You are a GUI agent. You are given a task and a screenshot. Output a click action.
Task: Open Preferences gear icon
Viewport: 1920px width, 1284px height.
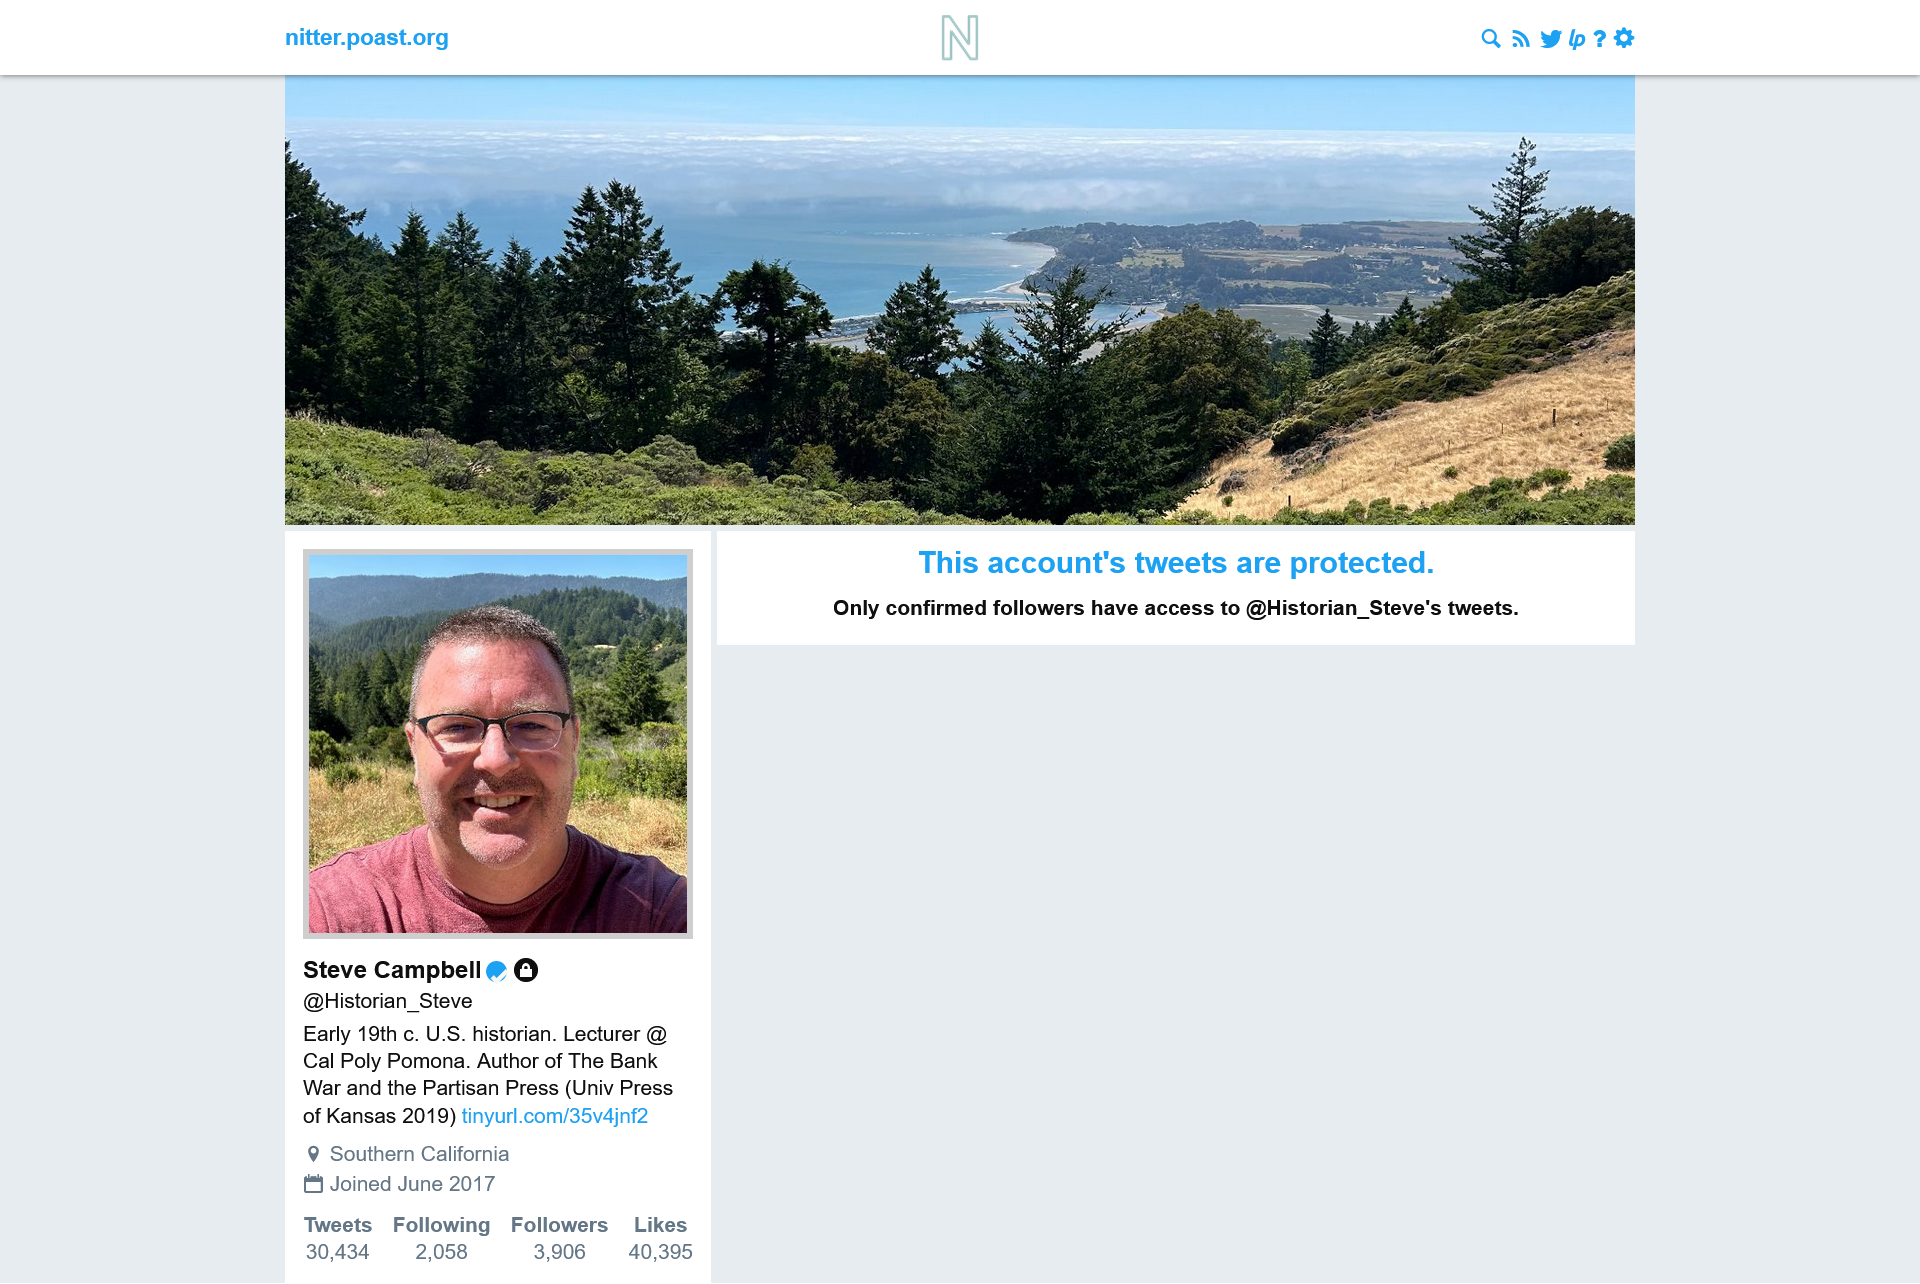[x=1624, y=38]
